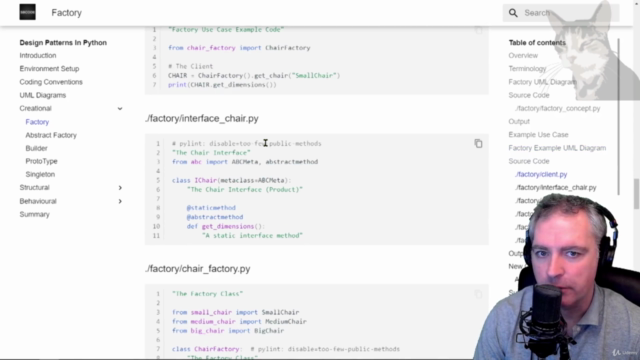Open the Builder page
The width and height of the screenshot is (640, 360).
[x=36, y=148]
